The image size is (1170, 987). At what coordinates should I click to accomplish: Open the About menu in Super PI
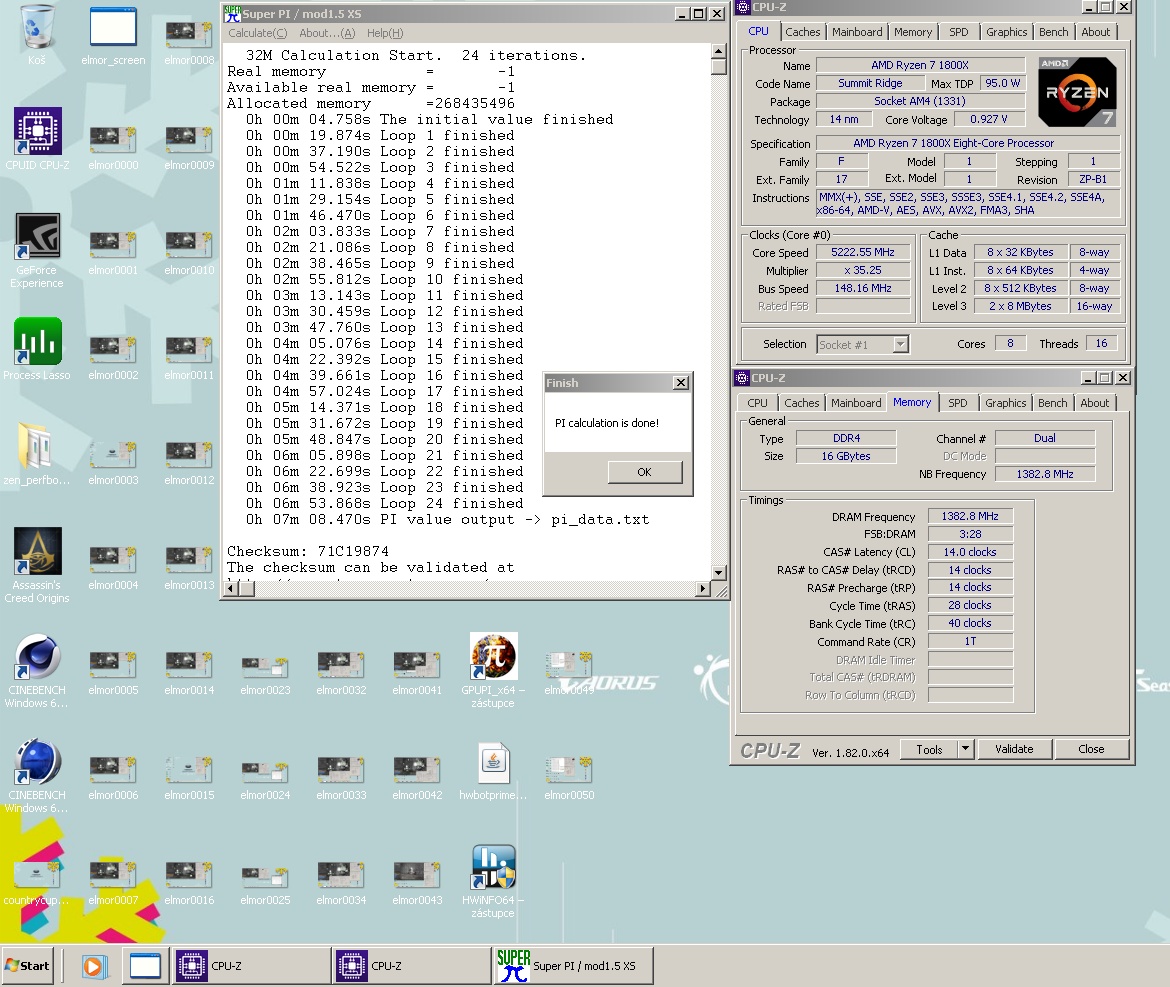point(327,33)
